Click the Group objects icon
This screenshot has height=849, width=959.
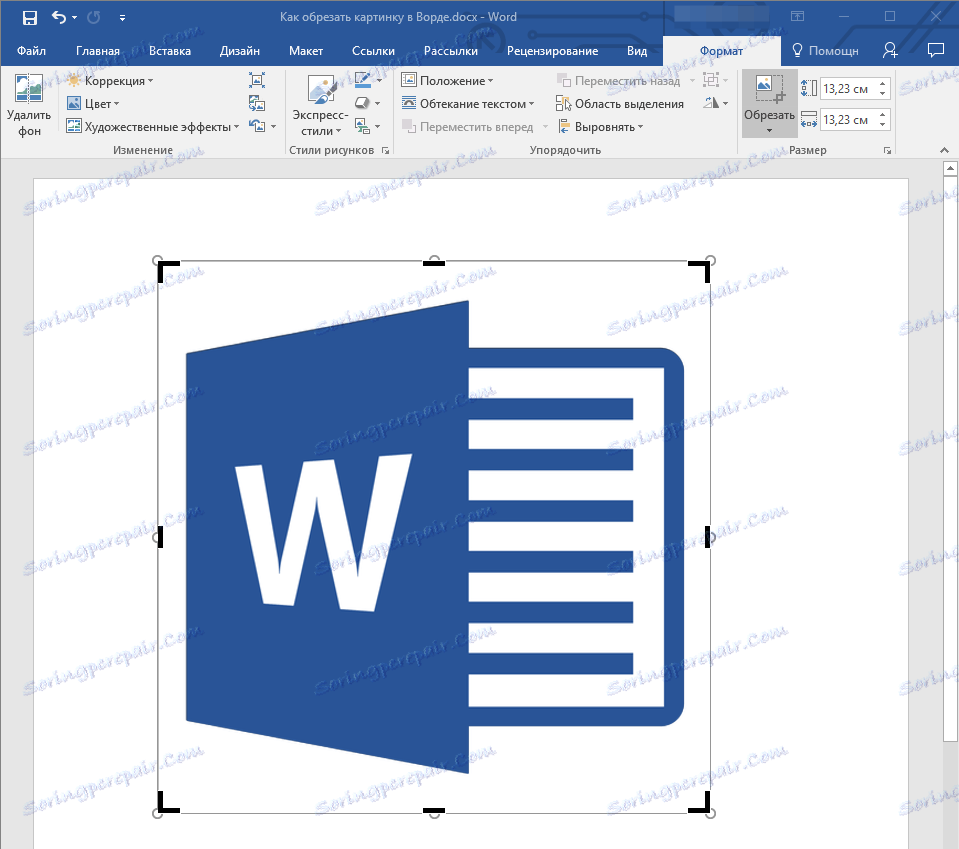711,80
